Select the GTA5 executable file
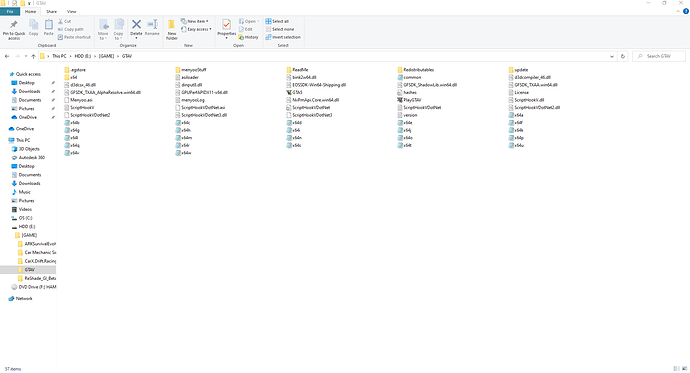This screenshot has height=373, width=690. [295, 92]
